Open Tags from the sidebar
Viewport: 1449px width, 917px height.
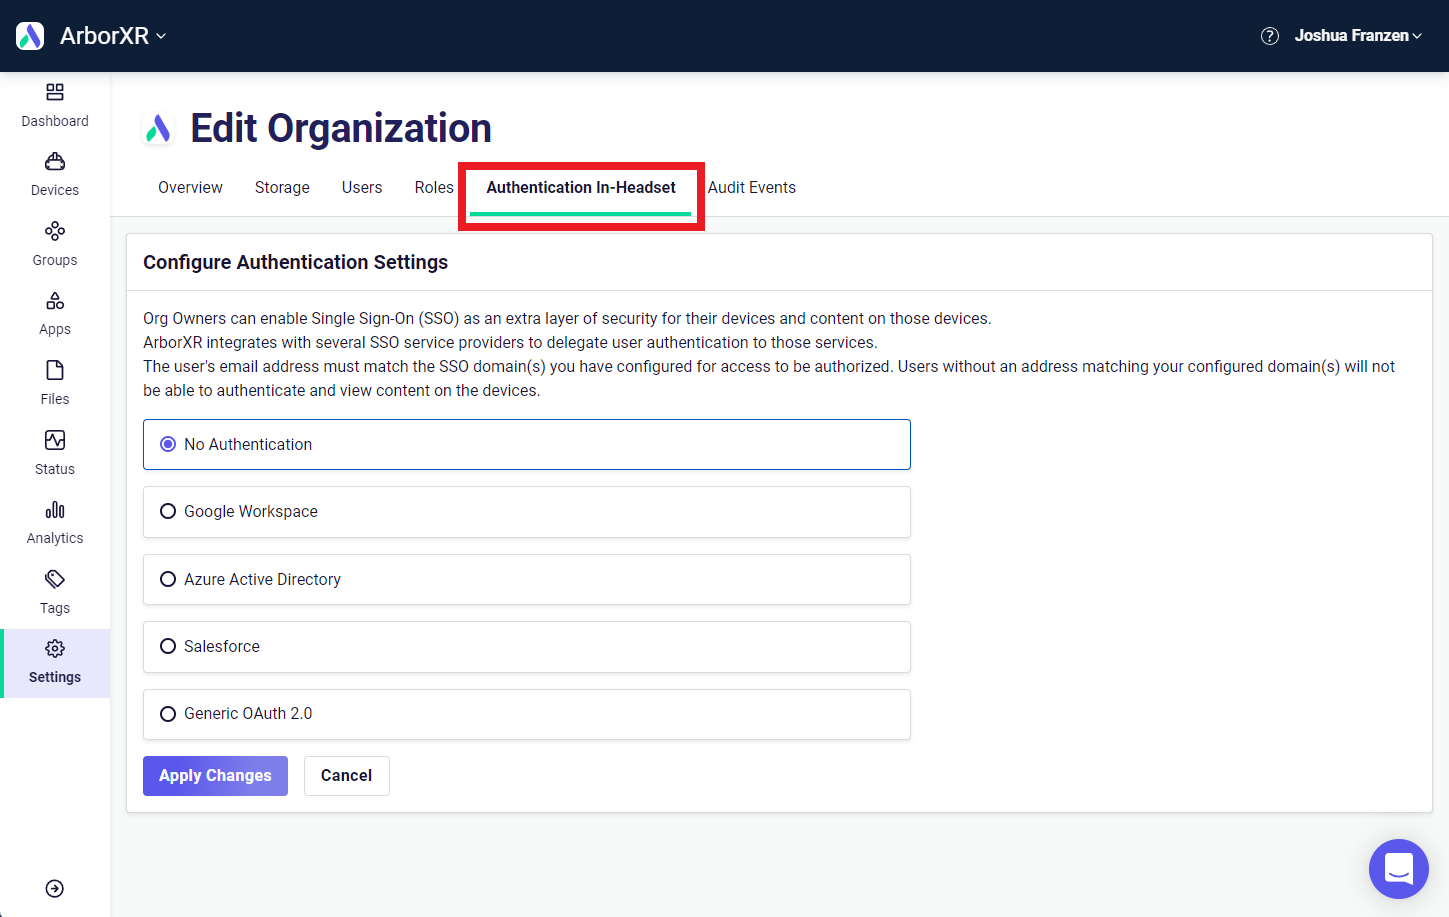[x=55, y=592]
